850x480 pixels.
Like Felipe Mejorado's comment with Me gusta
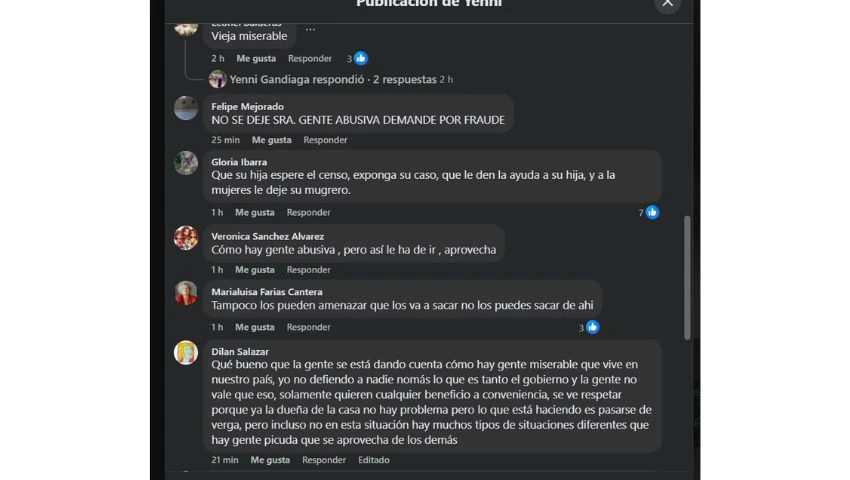click(x=271, y=140)
